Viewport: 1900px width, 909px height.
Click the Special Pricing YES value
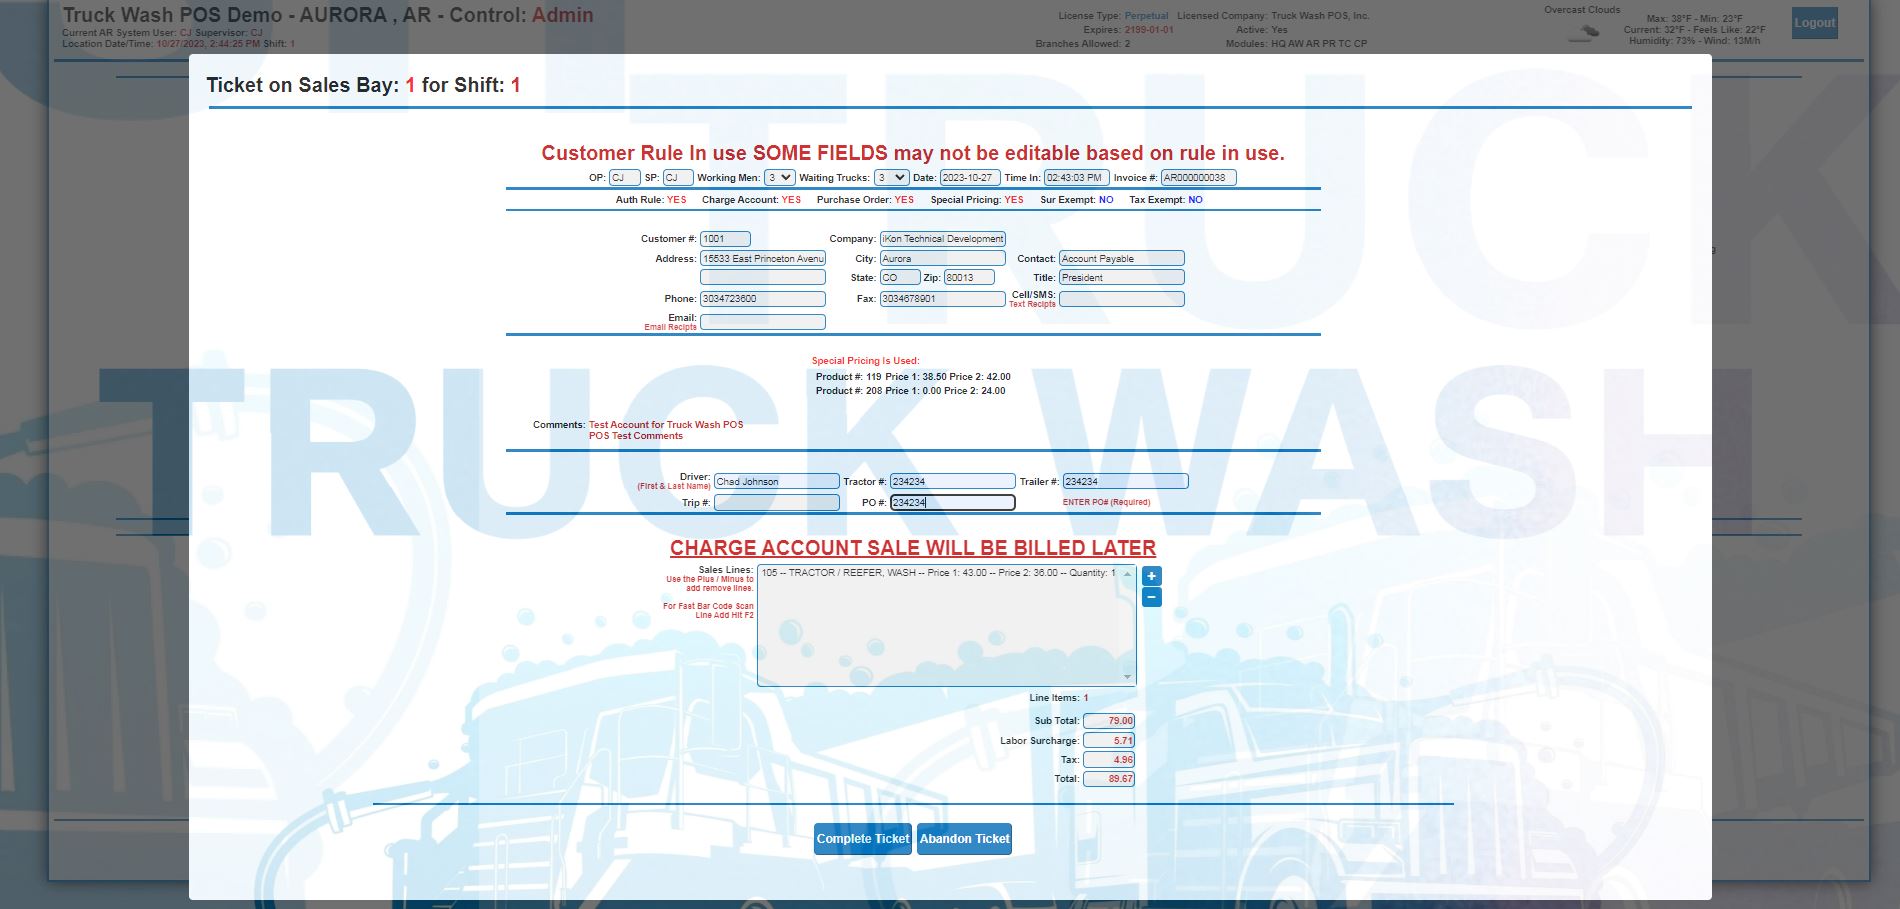(1014, 200)
